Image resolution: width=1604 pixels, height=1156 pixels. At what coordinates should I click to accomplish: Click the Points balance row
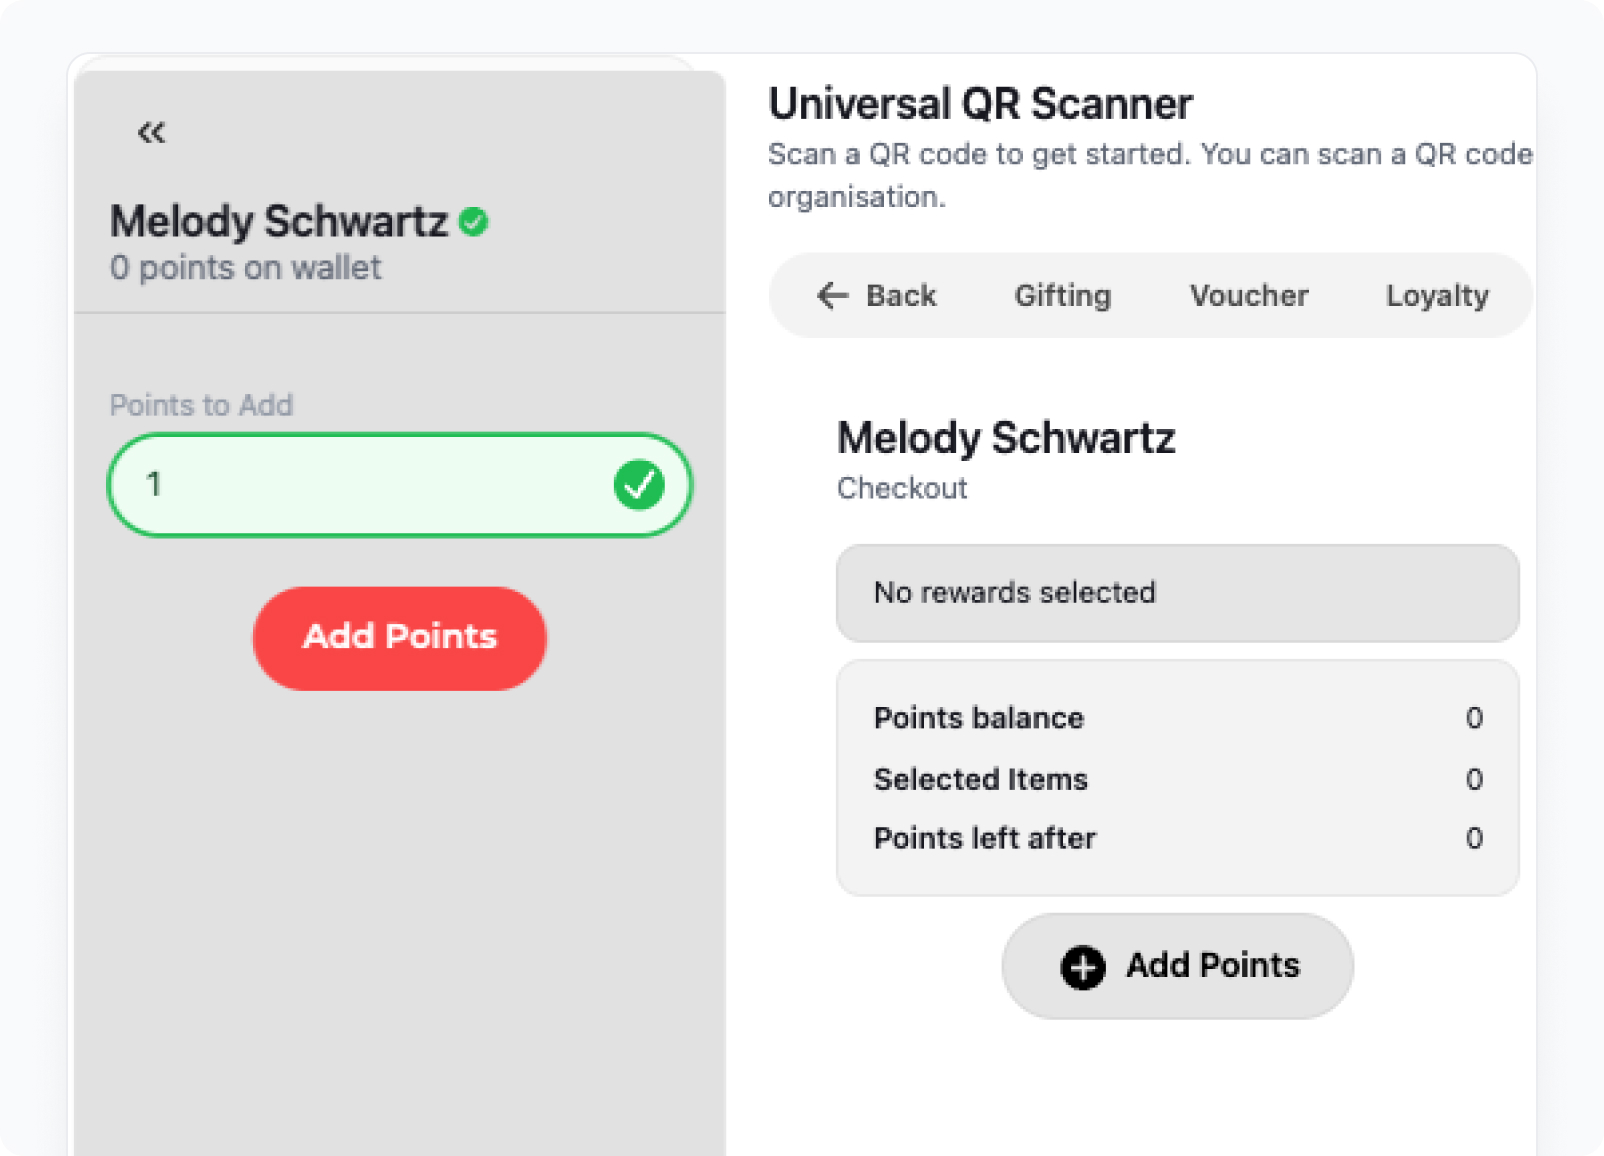pyautogui.click(x=1178, y=718)
